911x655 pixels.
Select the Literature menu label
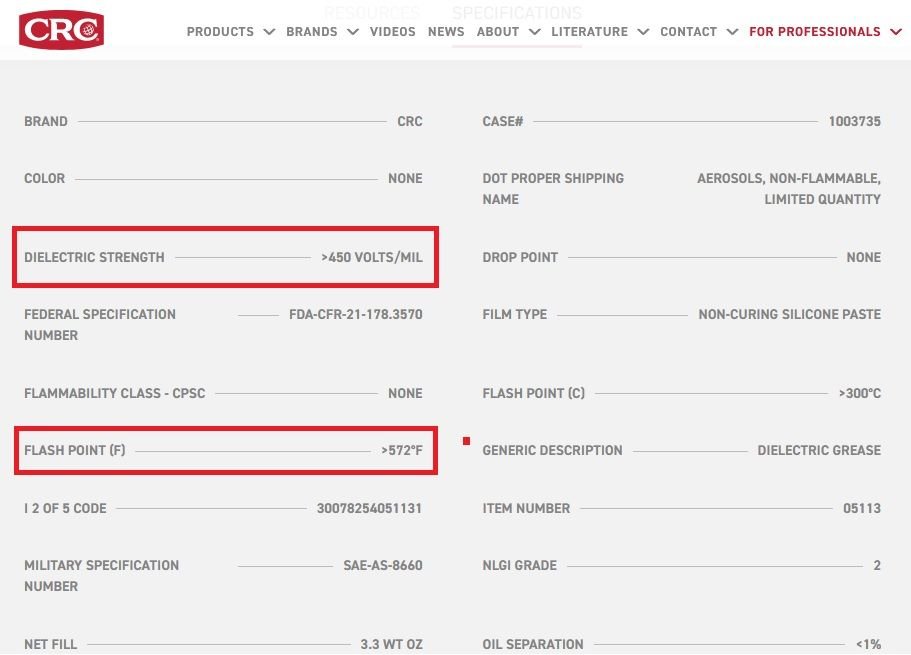click(x=590, y=32)
